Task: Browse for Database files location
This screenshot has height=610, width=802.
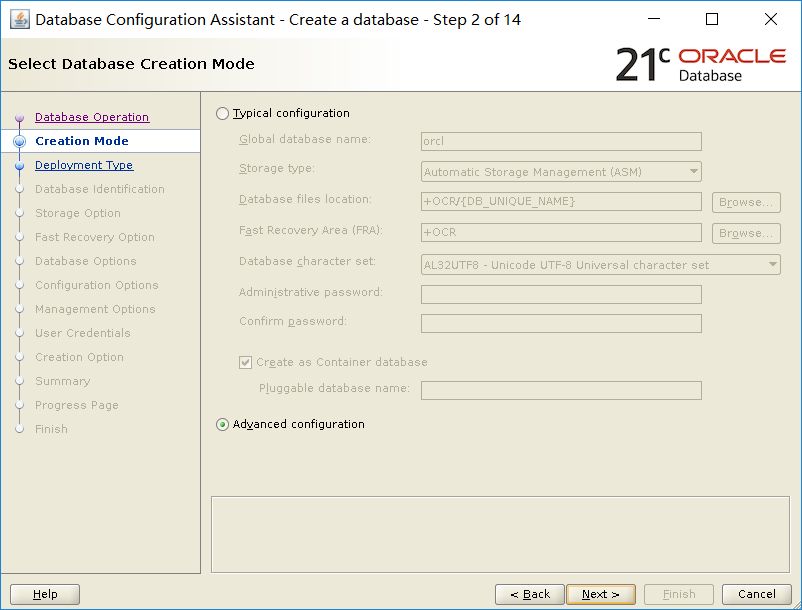Action: (x=746, y=202)
